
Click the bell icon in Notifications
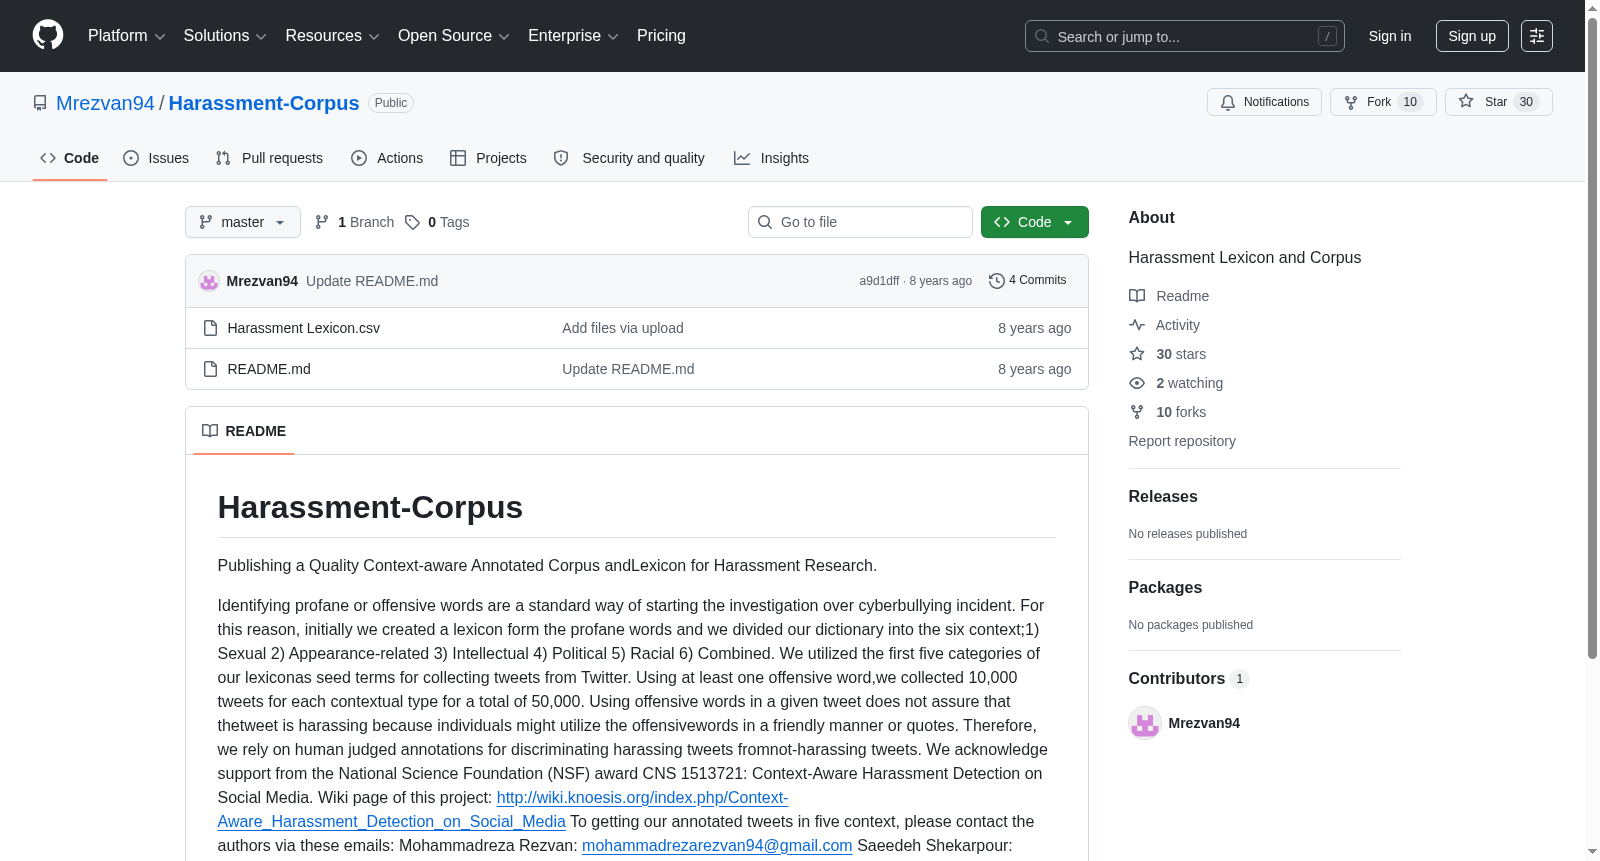pyautogui.click(x=1228, y=102)
